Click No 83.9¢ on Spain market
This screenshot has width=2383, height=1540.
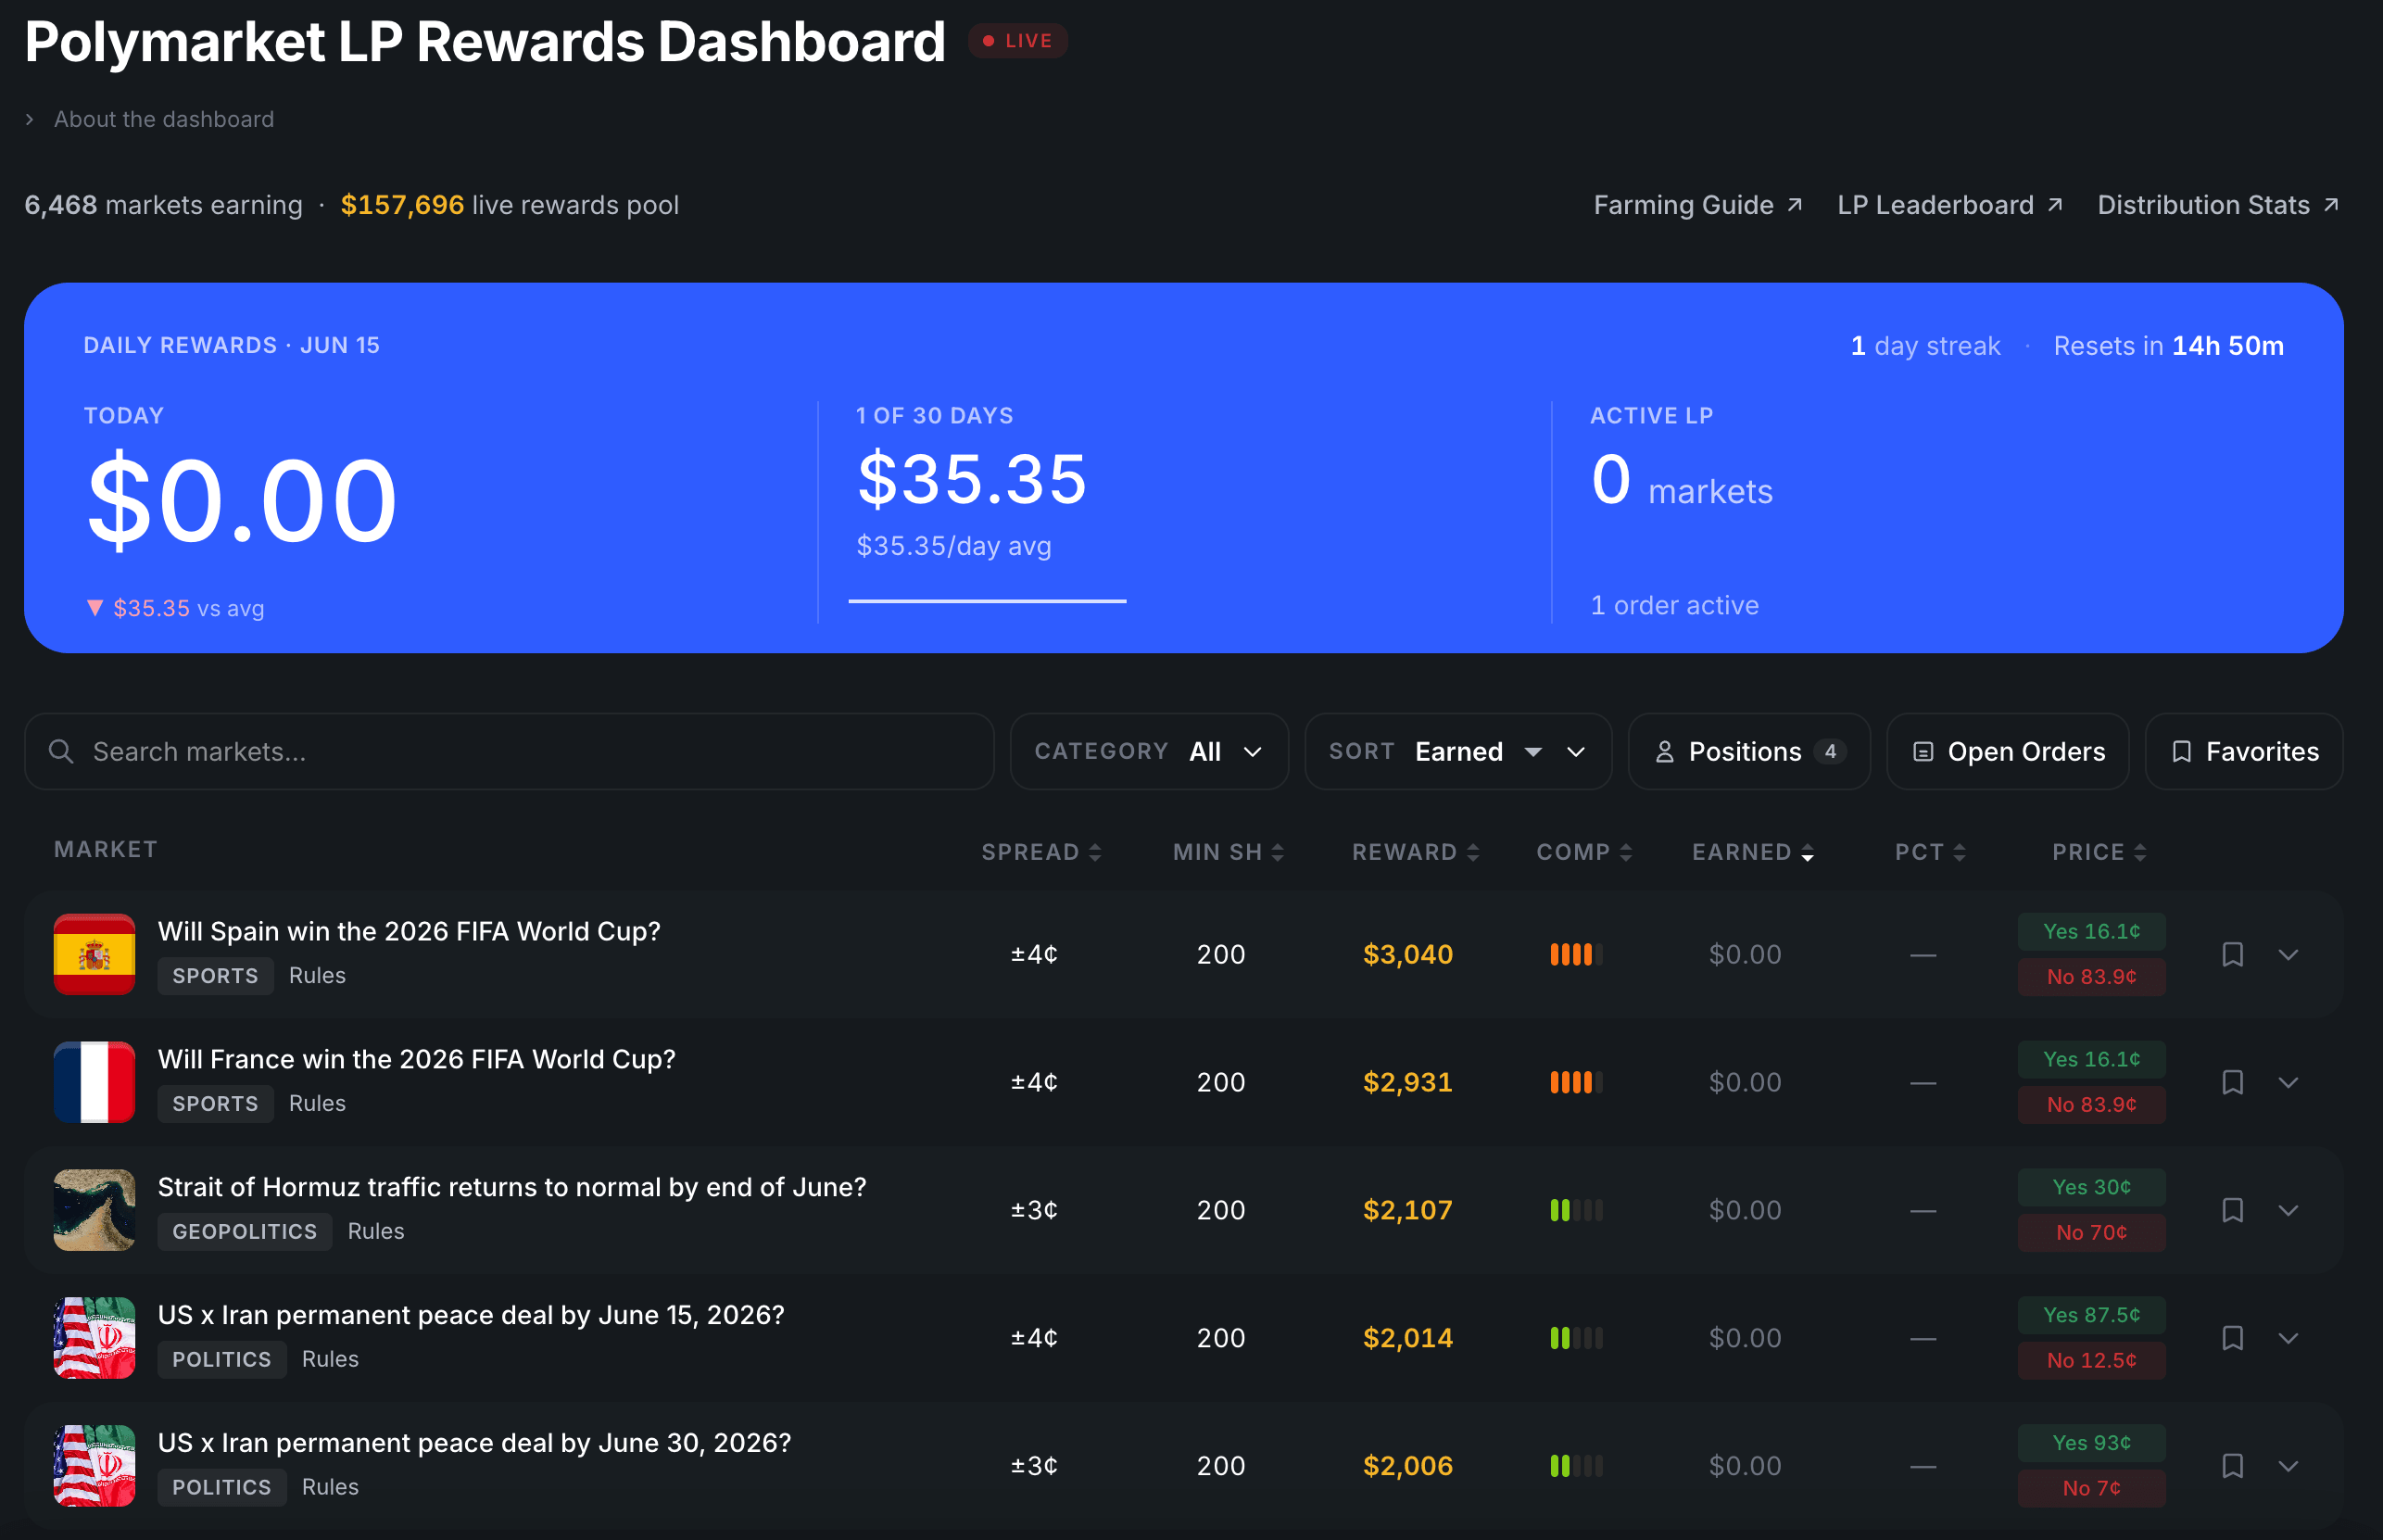pyautogui.click(x=2091, y=977)
